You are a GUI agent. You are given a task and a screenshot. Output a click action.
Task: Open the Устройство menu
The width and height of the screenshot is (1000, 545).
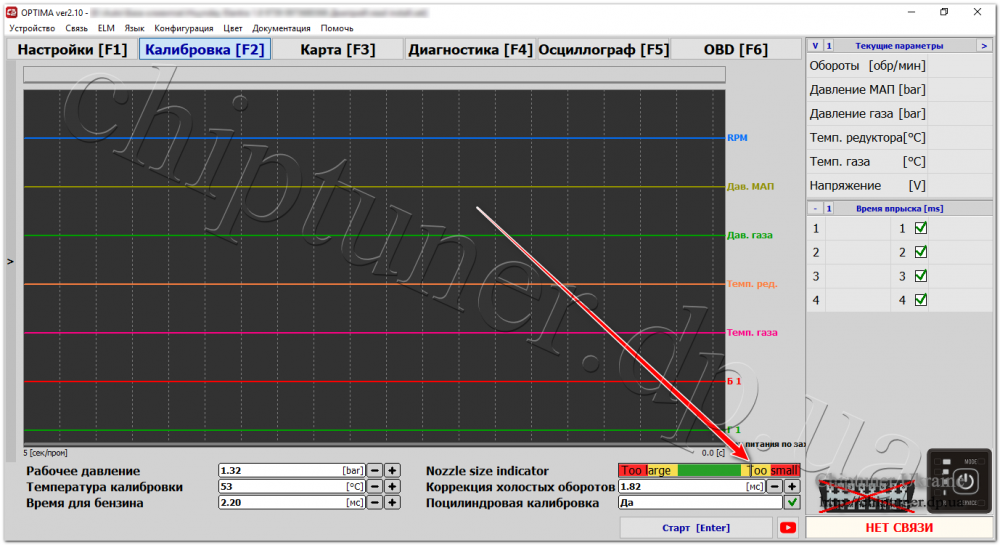pos(32,28)
